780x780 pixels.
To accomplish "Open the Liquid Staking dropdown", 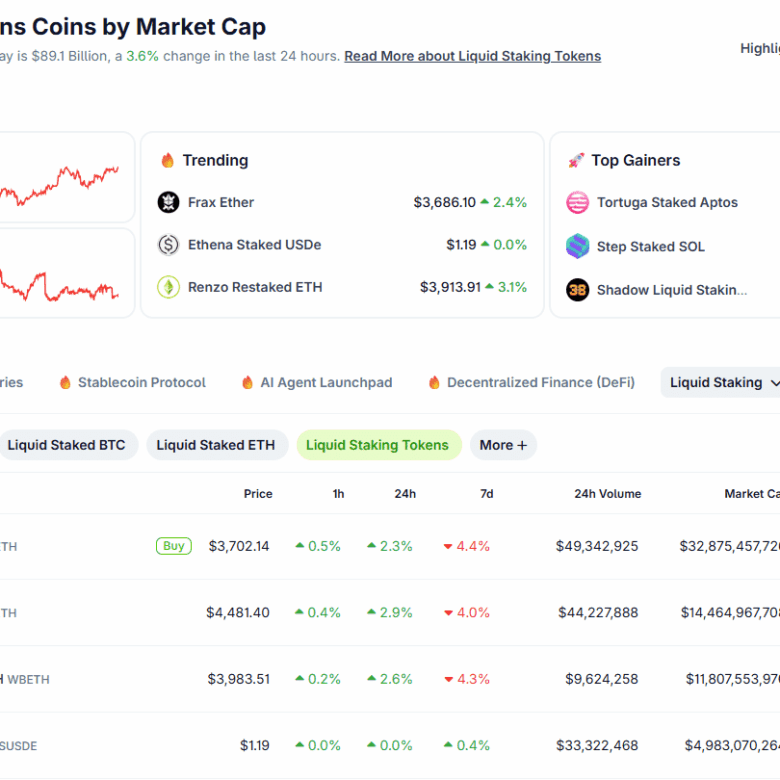I will tap(720, 383).
